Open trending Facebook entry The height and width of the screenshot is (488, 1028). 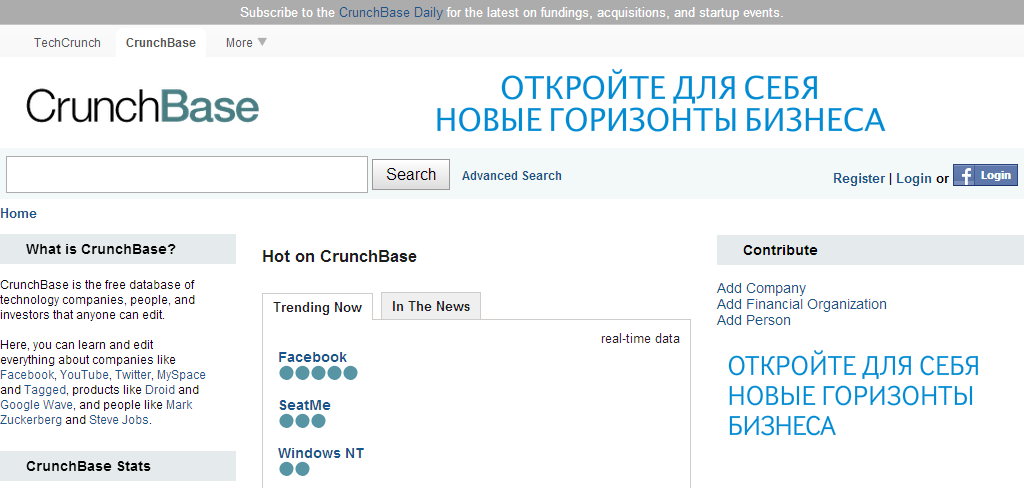pyautogui.click(x=313, y=357)
